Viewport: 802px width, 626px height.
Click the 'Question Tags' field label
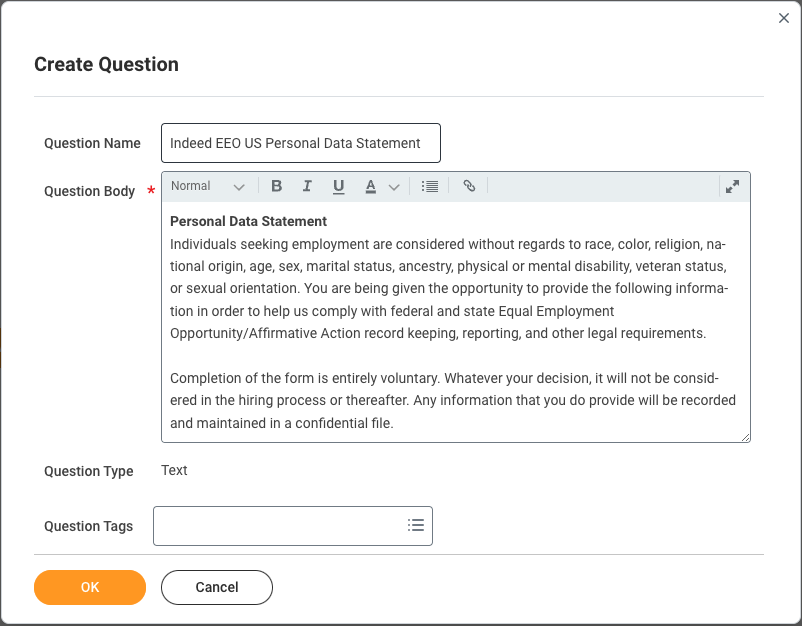88,526
